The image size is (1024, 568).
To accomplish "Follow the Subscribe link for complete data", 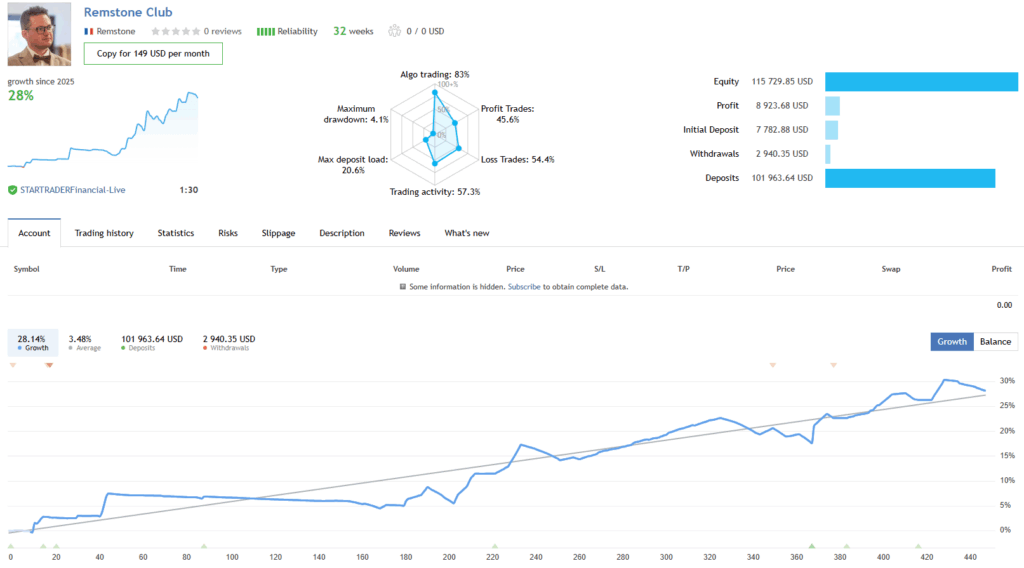I will [x=526, y=287].
